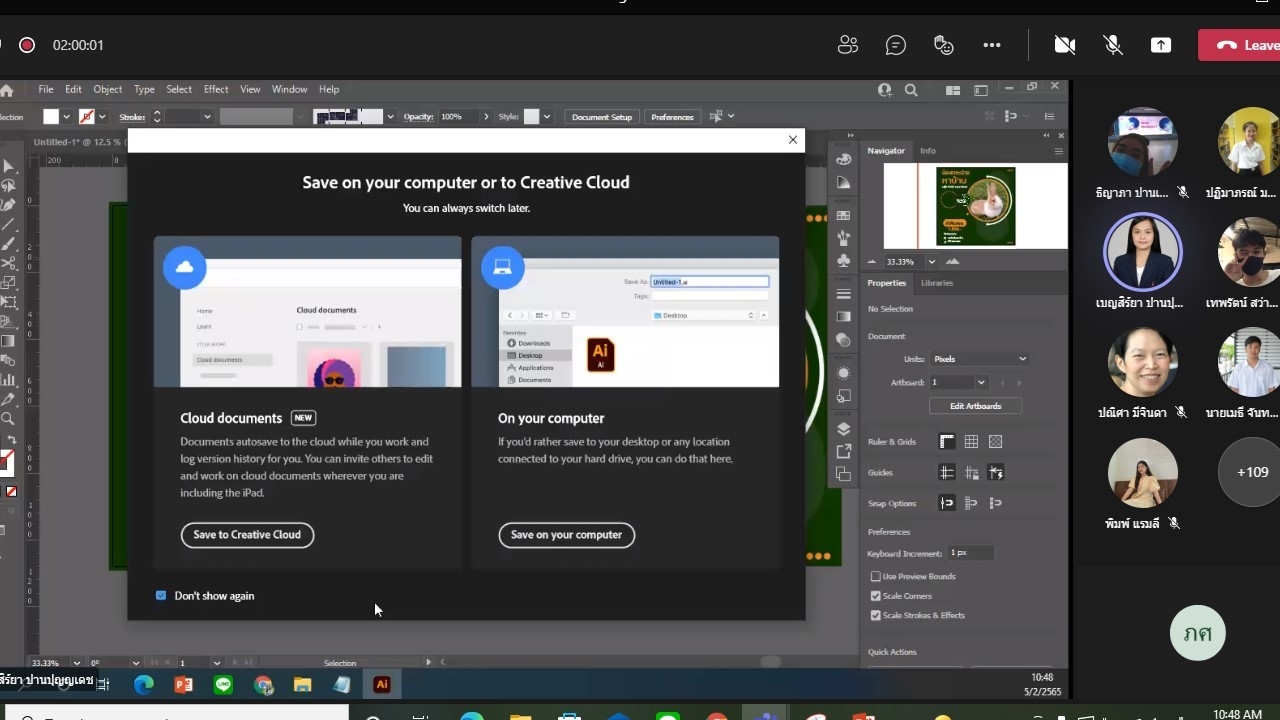1280x720 pixels.
Task: Switch to the Info tab
Action: 928,151
